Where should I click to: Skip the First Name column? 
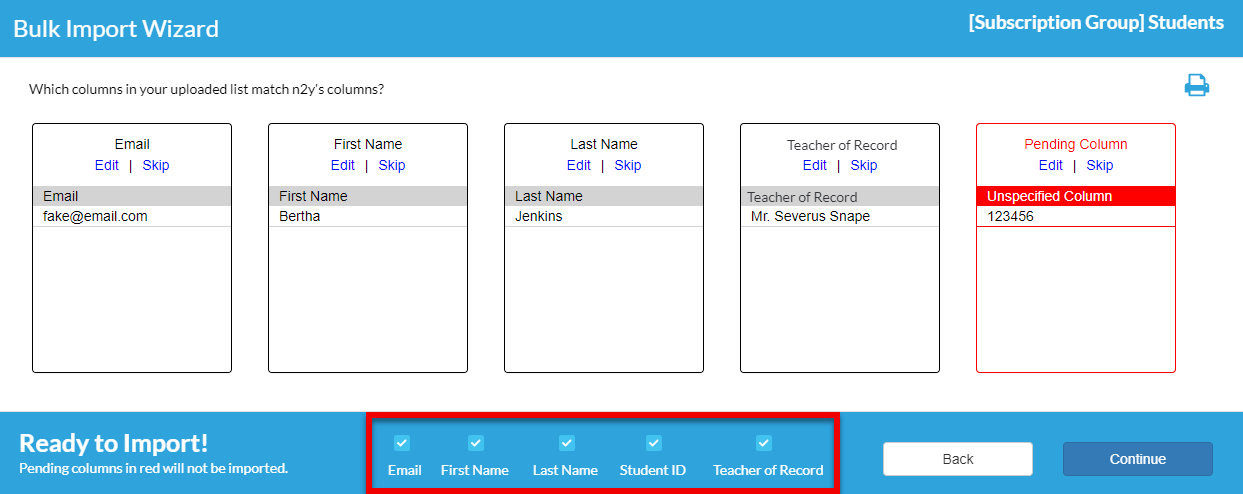pyautogui.click(x=392, y=165)
